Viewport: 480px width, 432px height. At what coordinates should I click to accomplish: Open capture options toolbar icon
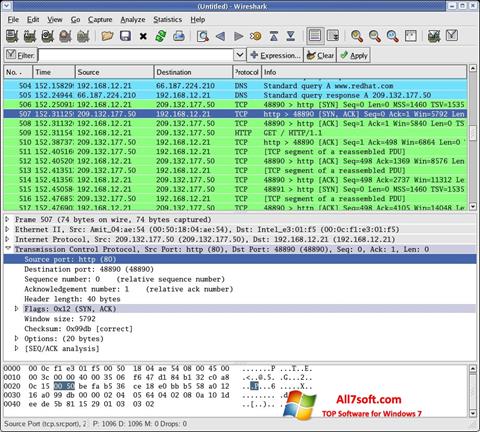[x=30, y=36]
